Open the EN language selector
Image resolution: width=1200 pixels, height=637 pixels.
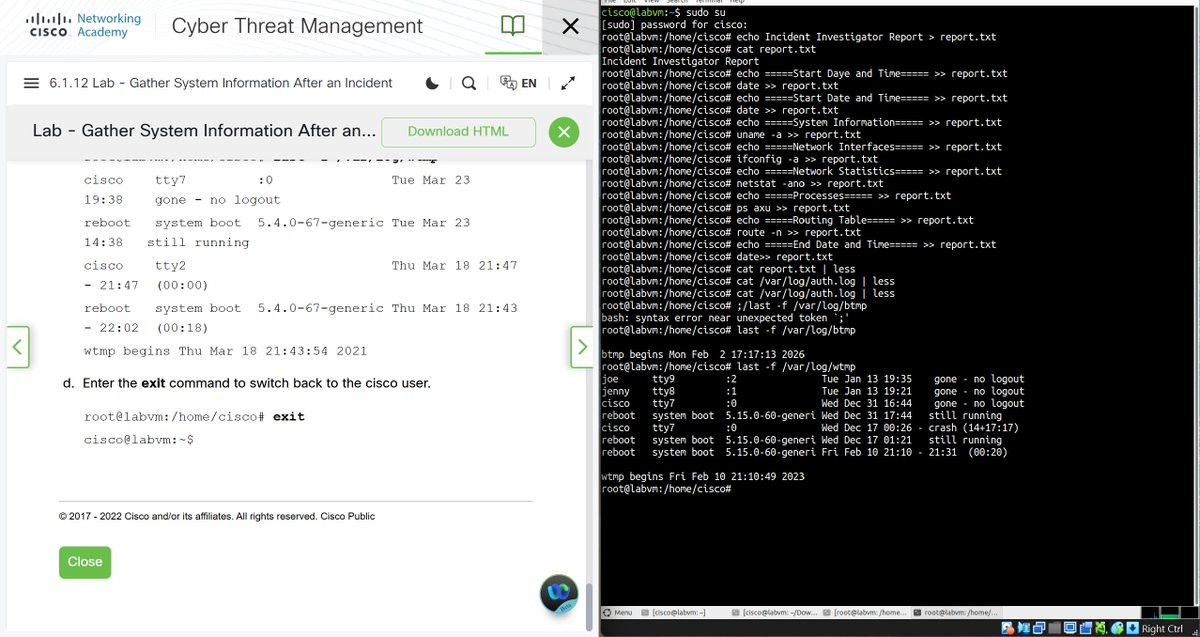pos(518,83)
